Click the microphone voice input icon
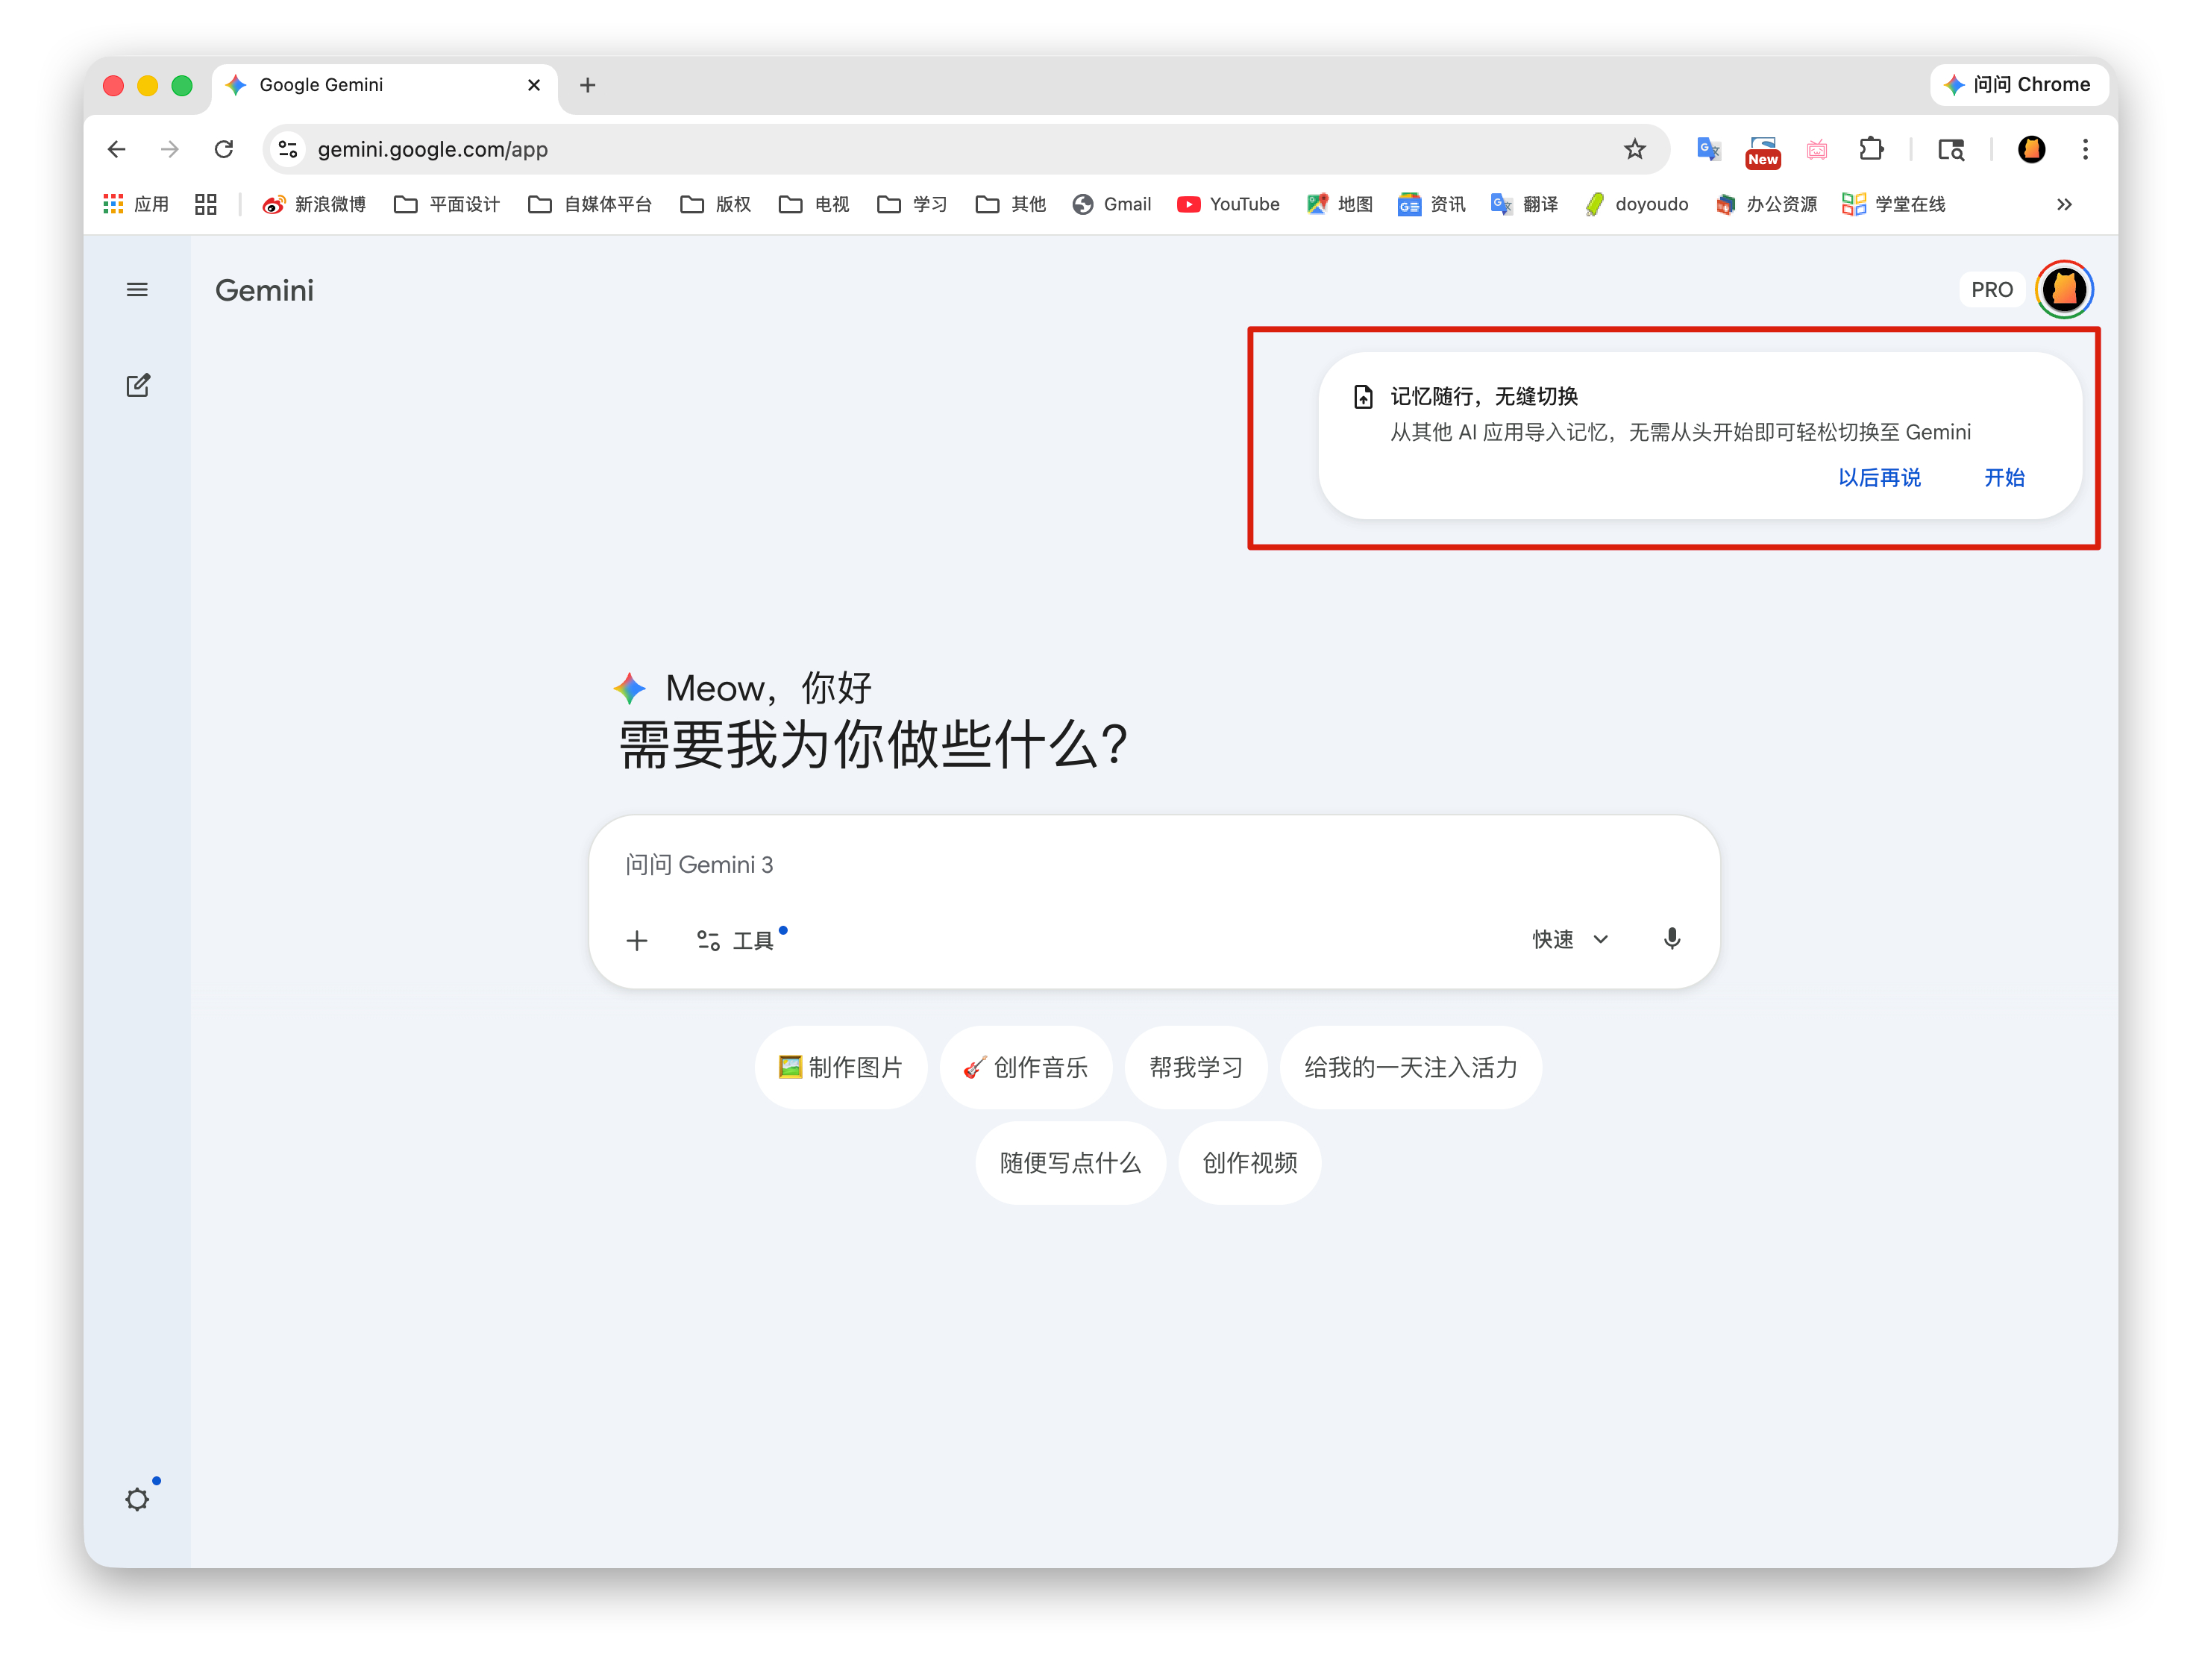This screenshot has width=2202, height=1680. [x=1671, y=939]
